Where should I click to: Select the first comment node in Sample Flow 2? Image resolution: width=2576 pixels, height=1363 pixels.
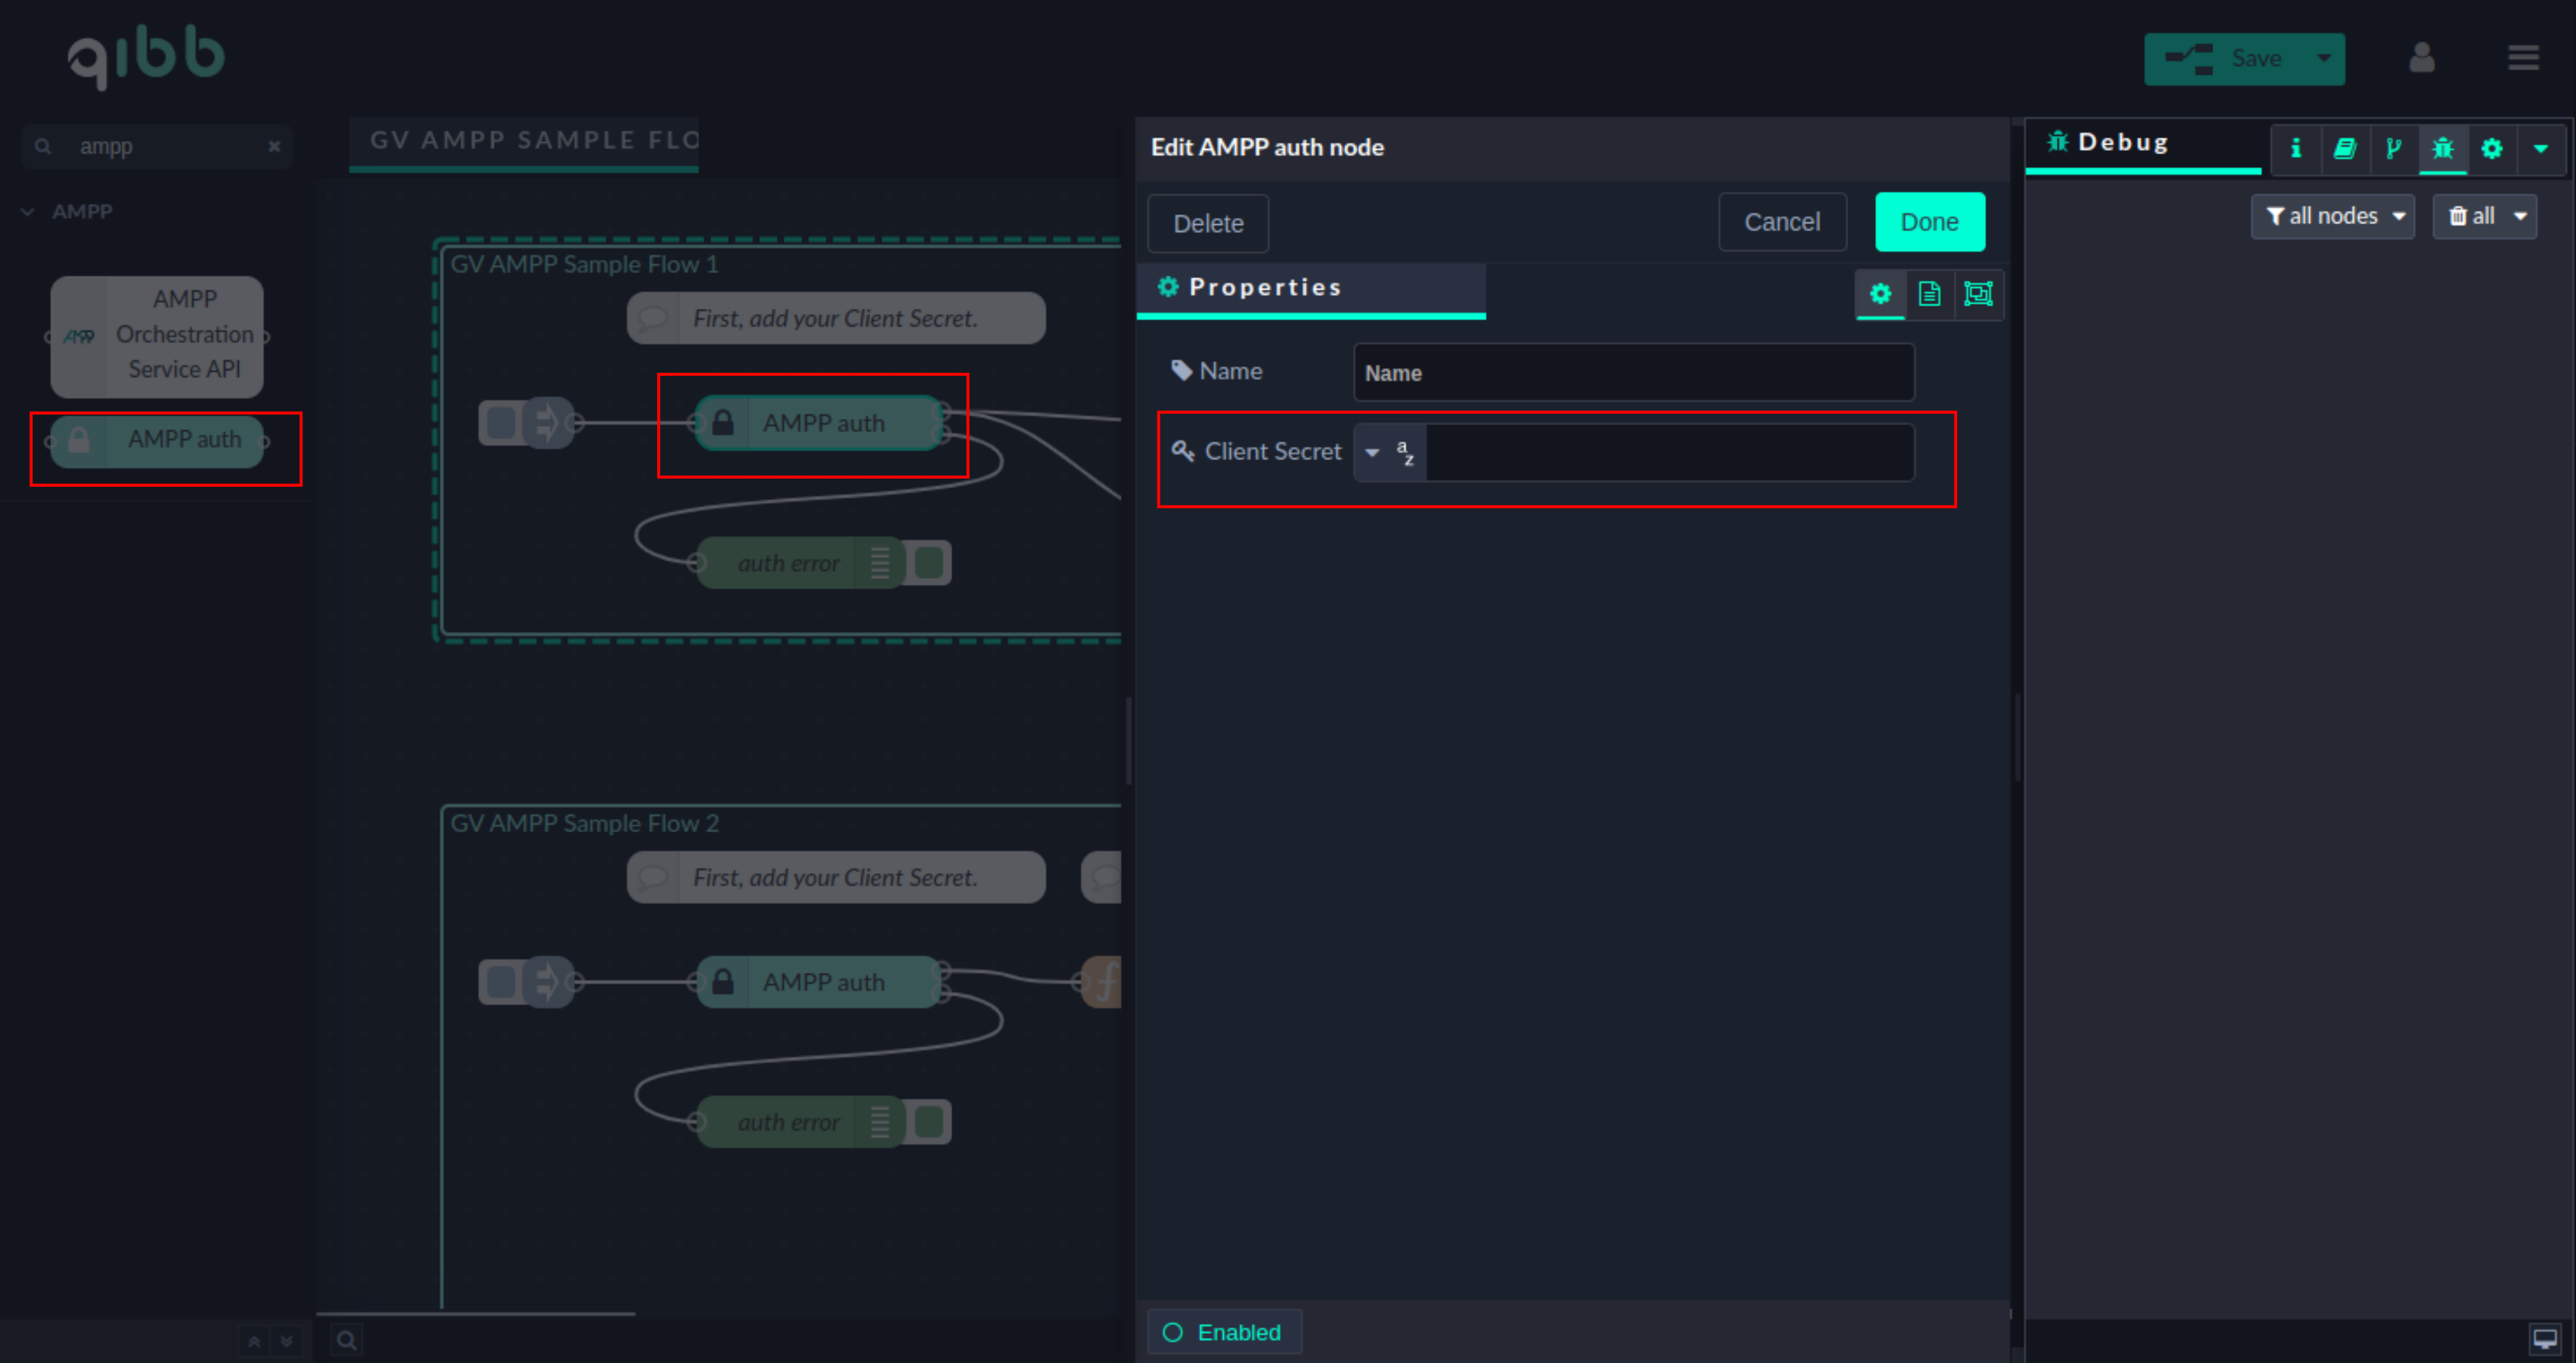tap(836, 877)
